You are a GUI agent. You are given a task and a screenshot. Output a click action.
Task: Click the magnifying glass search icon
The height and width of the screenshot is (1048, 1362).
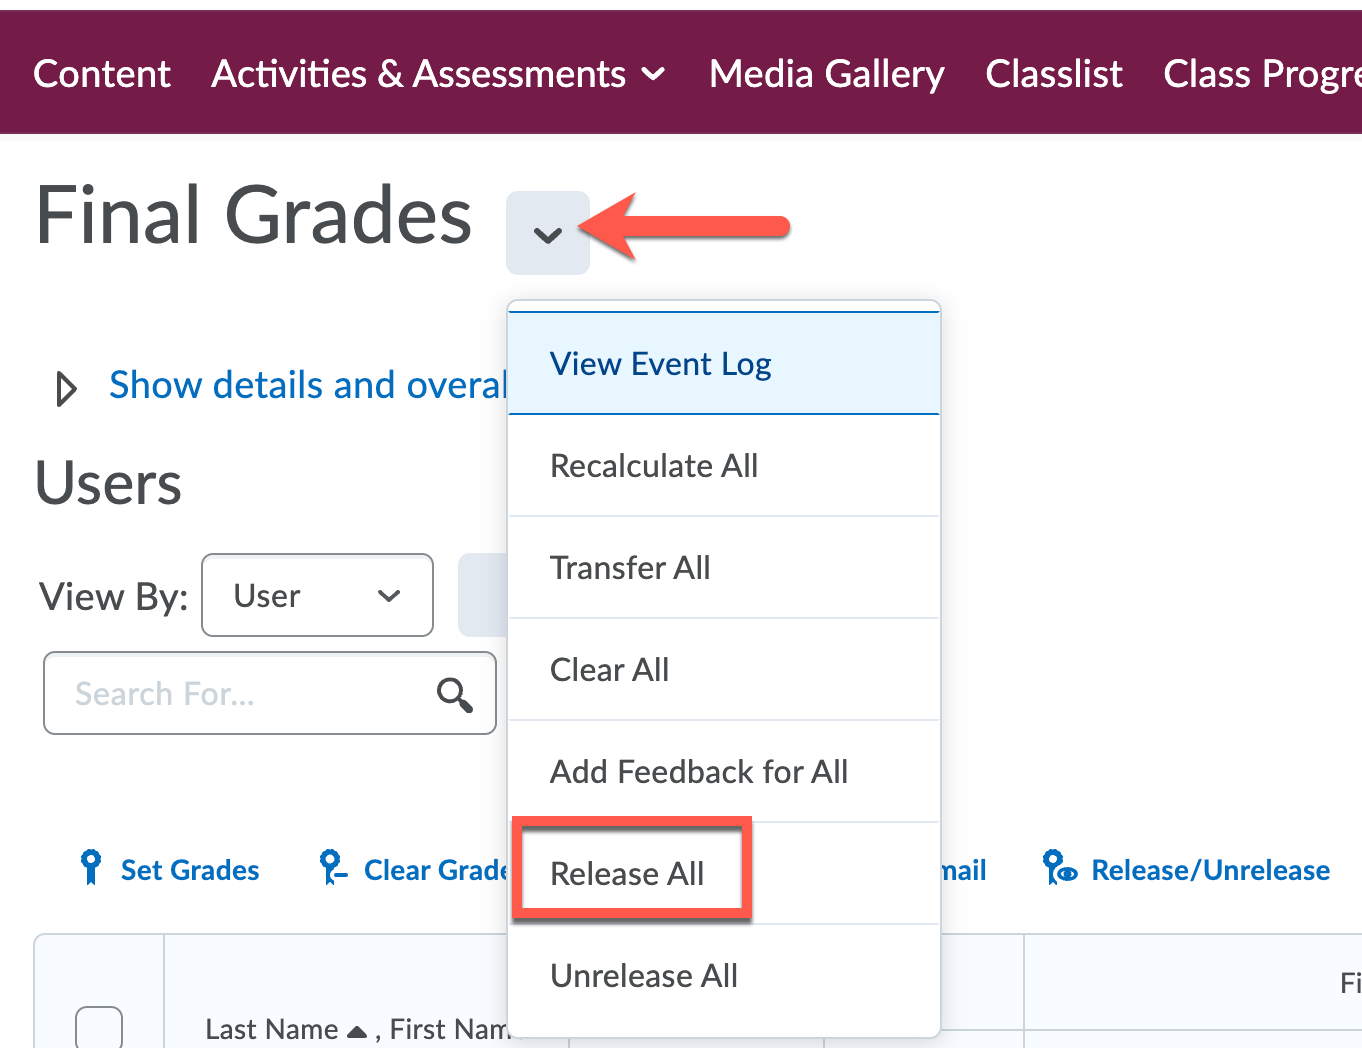[x=455, y=693]
